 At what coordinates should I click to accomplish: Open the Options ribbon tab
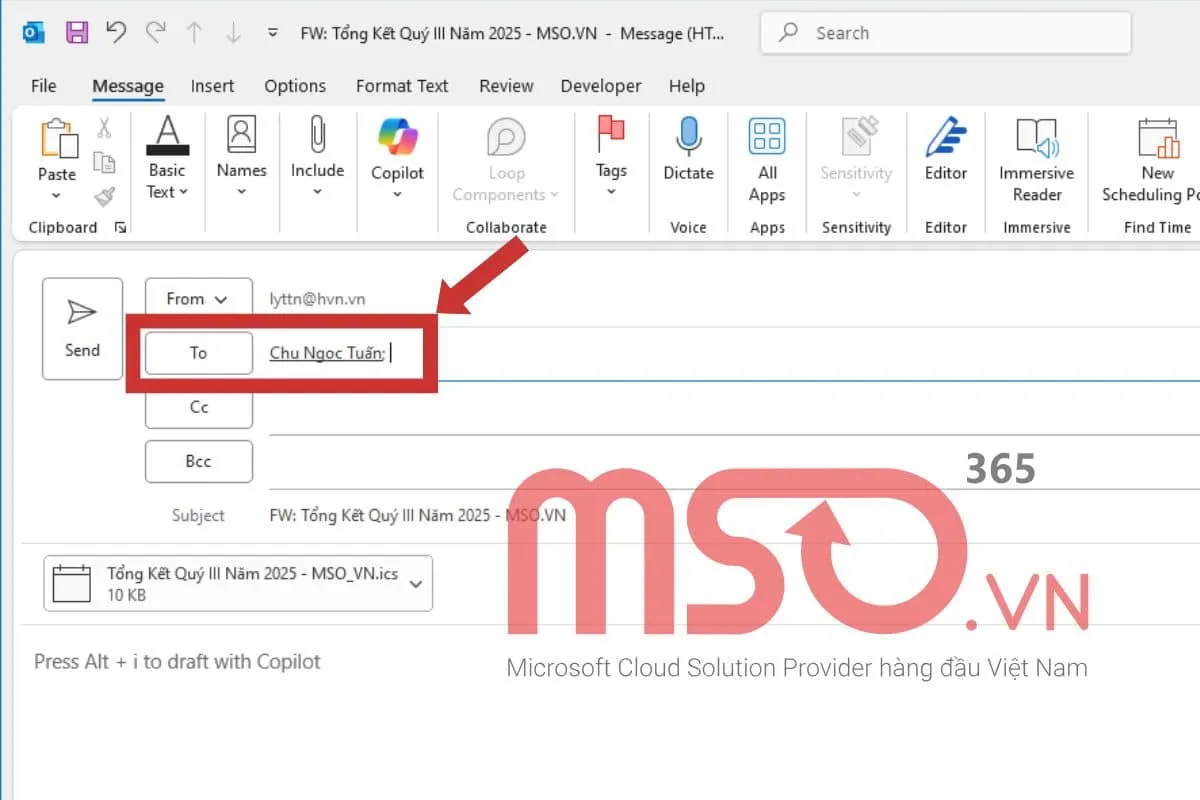click(x=295, y=86)
